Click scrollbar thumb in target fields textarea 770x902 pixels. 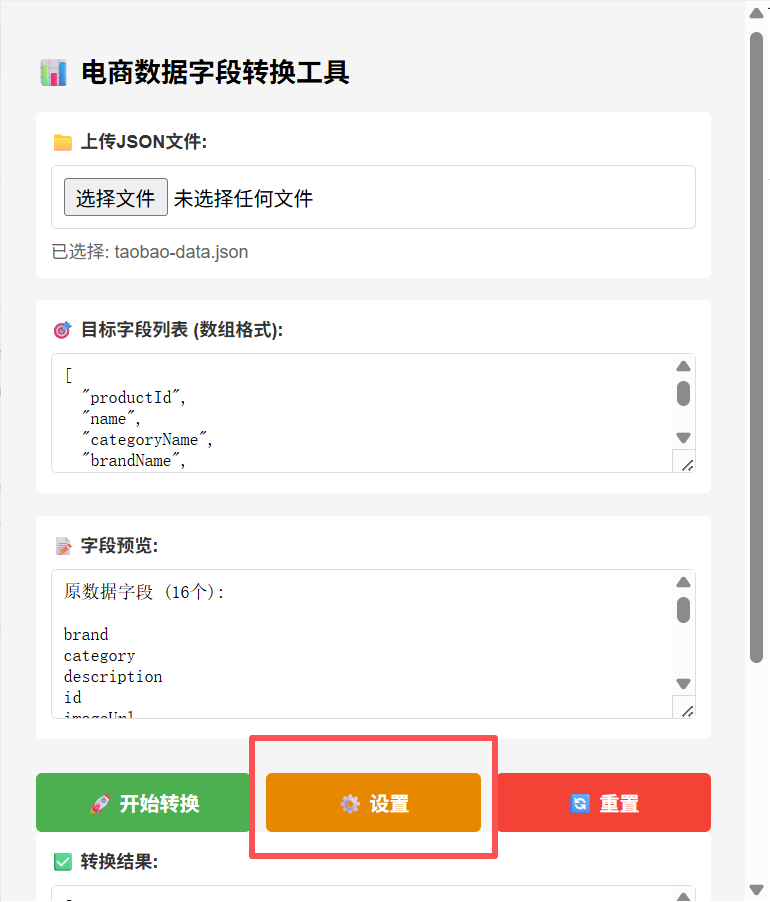(683, 393)
